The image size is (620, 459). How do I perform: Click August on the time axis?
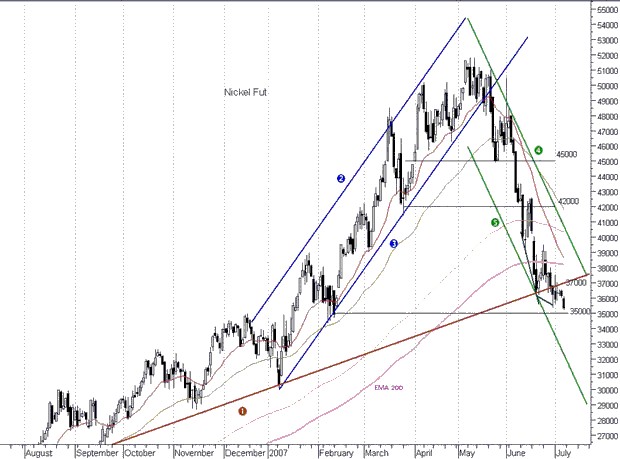(x=37, y=452)
